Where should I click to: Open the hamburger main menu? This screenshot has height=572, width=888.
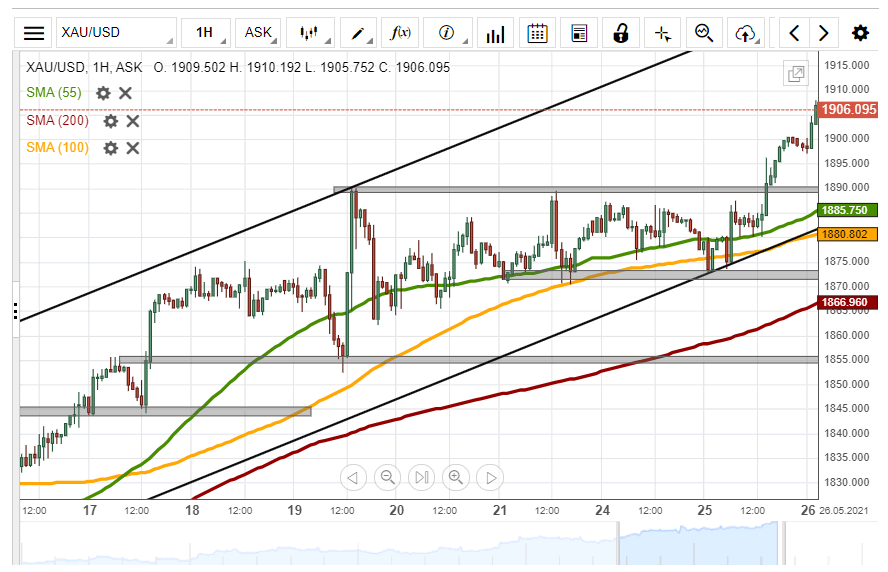(34, 32)
